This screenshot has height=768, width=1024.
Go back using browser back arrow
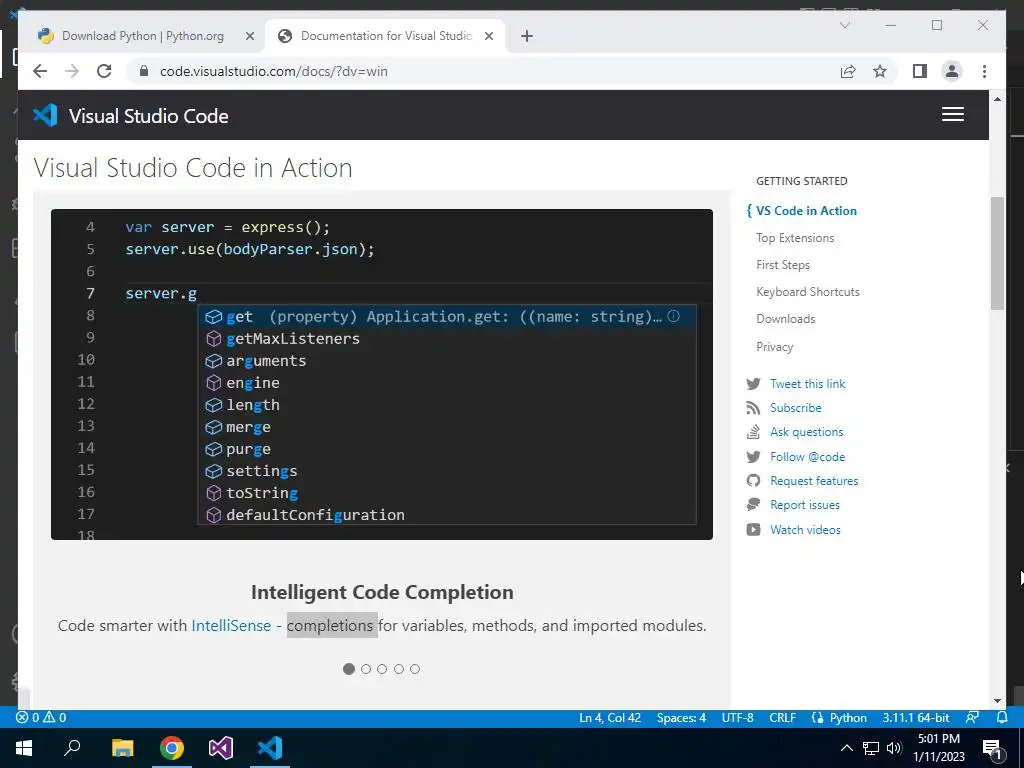point(40,71)
